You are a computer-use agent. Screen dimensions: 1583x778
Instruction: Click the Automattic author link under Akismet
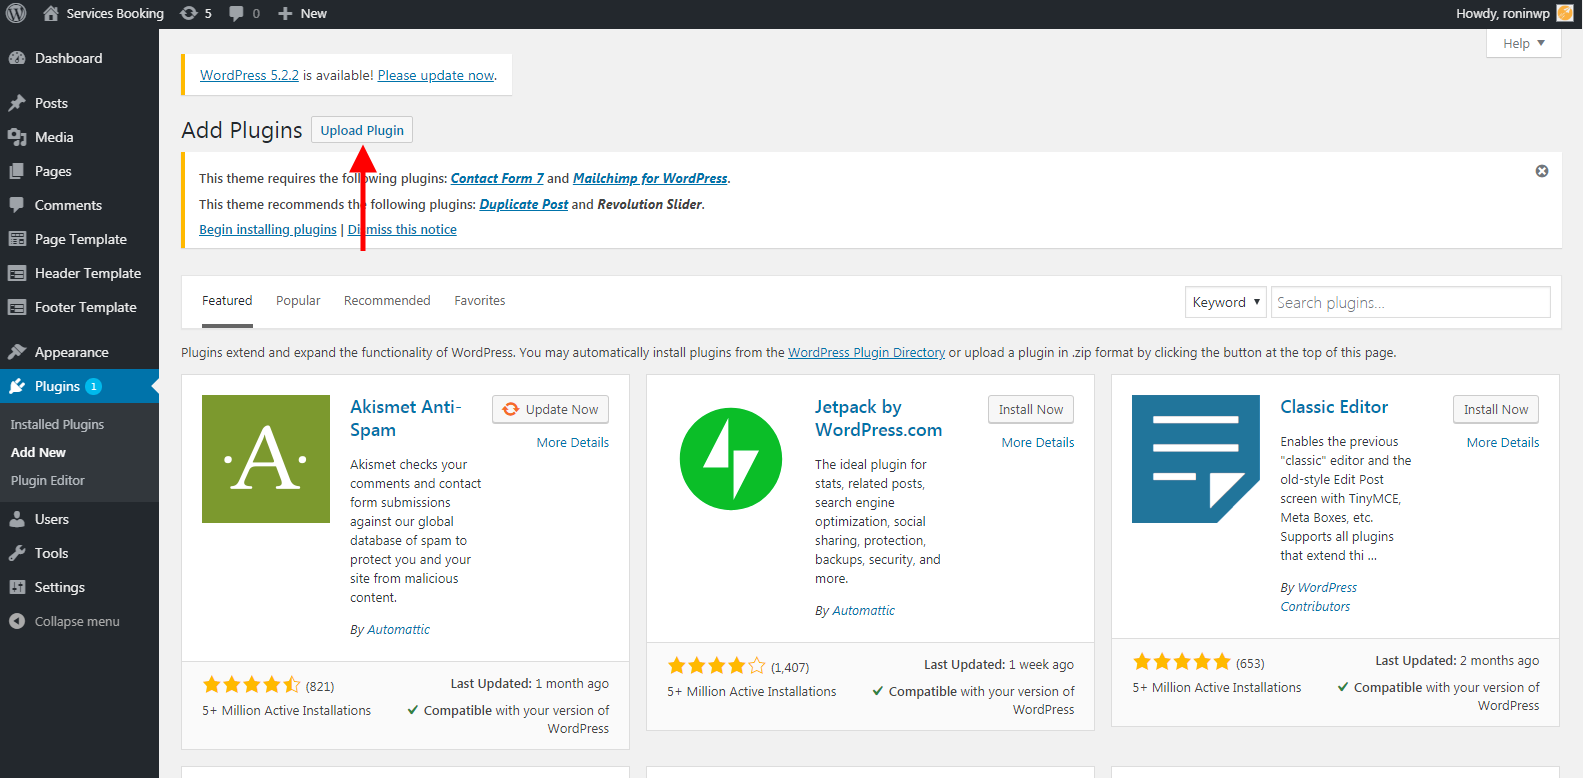pos(399,629)
